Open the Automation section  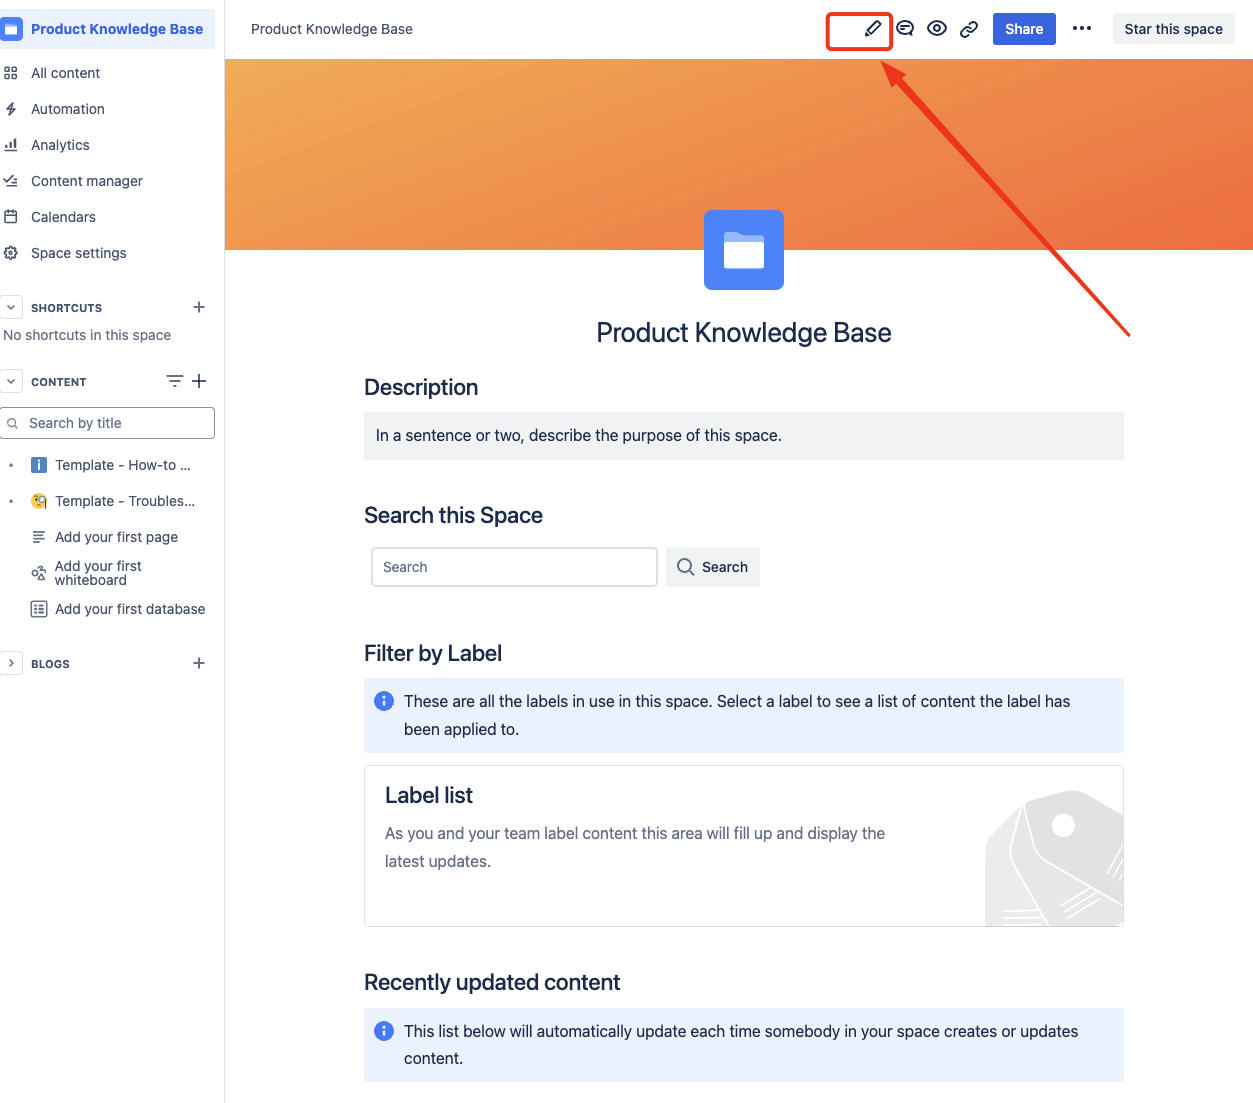click(67, 108)
